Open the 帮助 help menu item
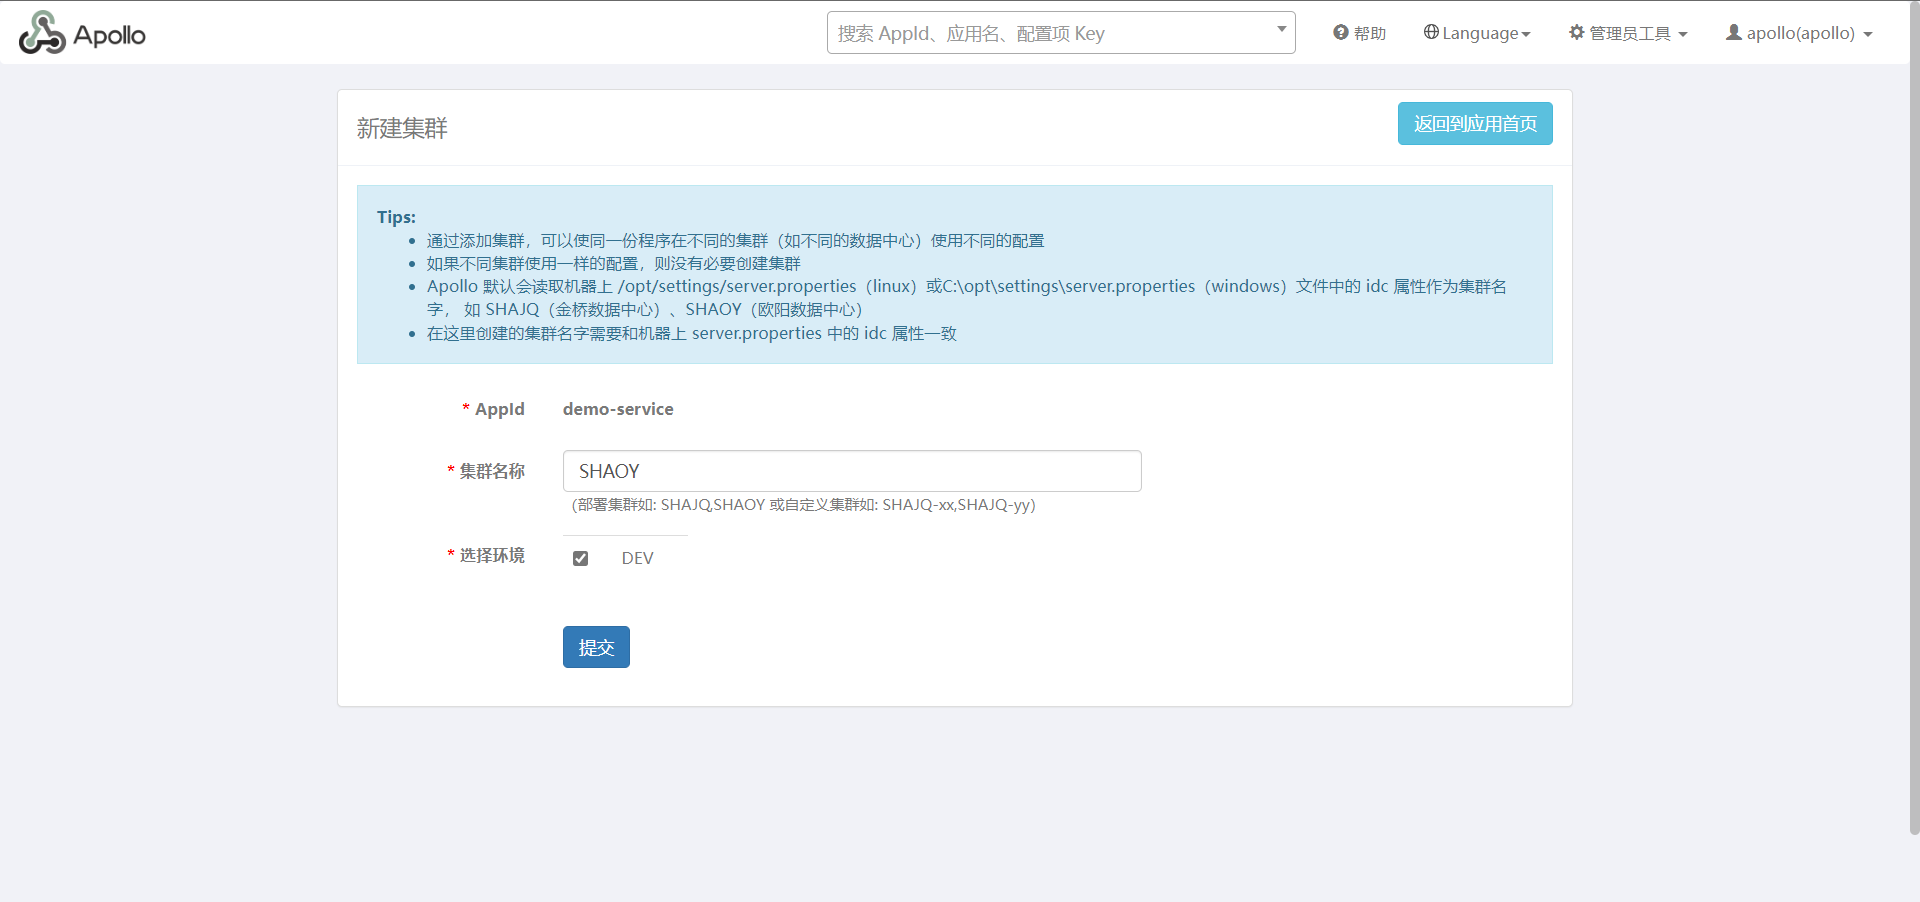 (1369, 33)
